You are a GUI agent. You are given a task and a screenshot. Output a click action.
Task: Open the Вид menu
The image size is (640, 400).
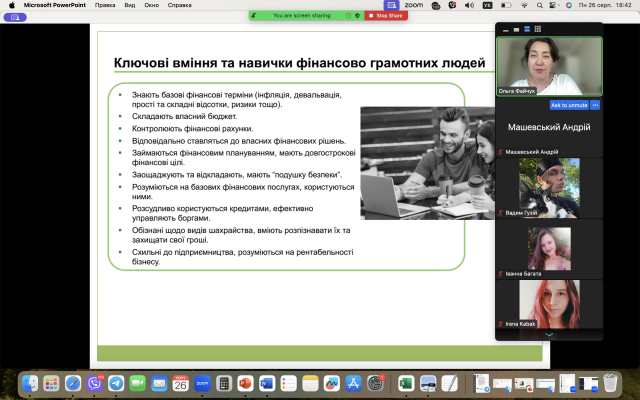[x=130, y=5]
